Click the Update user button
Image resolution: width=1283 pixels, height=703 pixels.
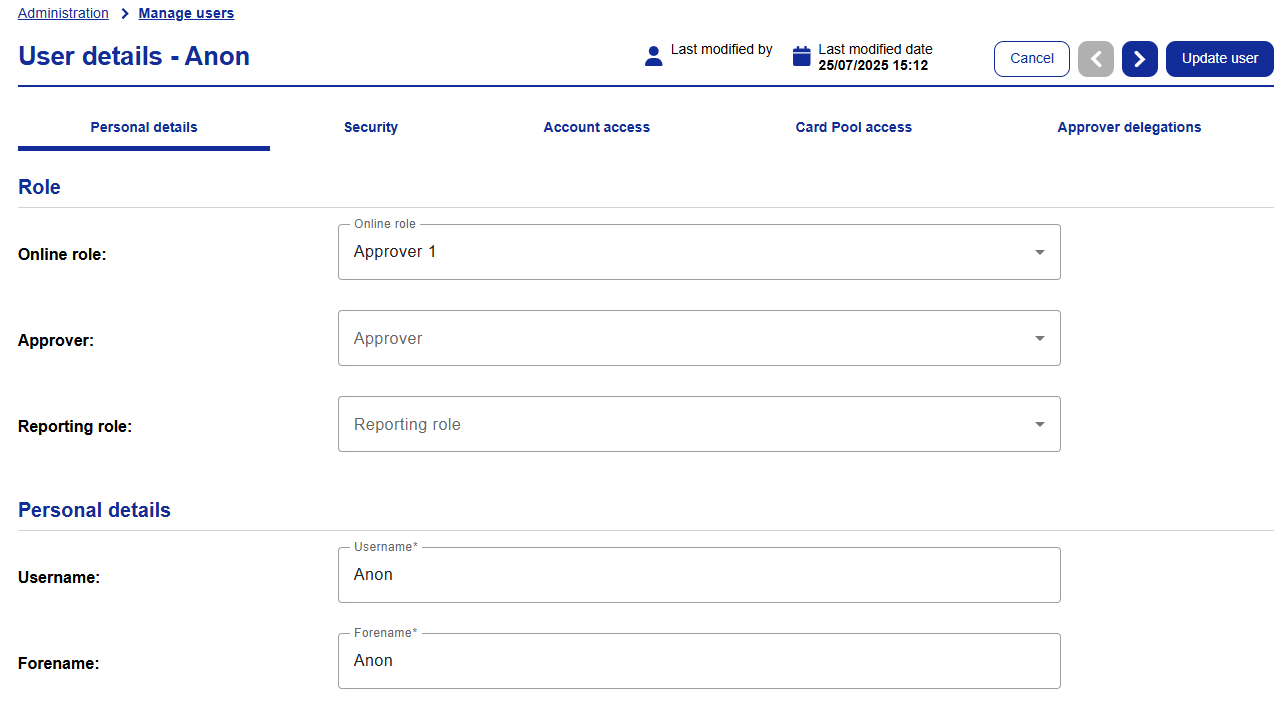pos(1220,59)
